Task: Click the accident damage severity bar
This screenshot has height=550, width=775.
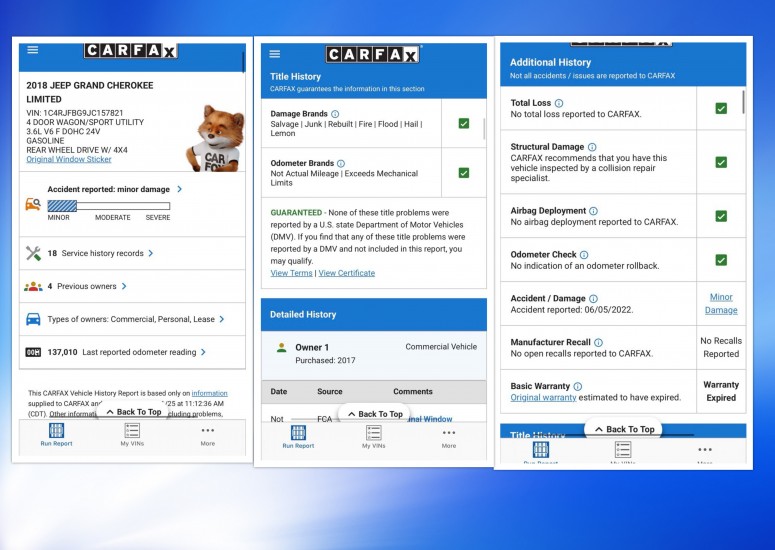Action: point(109,205)
